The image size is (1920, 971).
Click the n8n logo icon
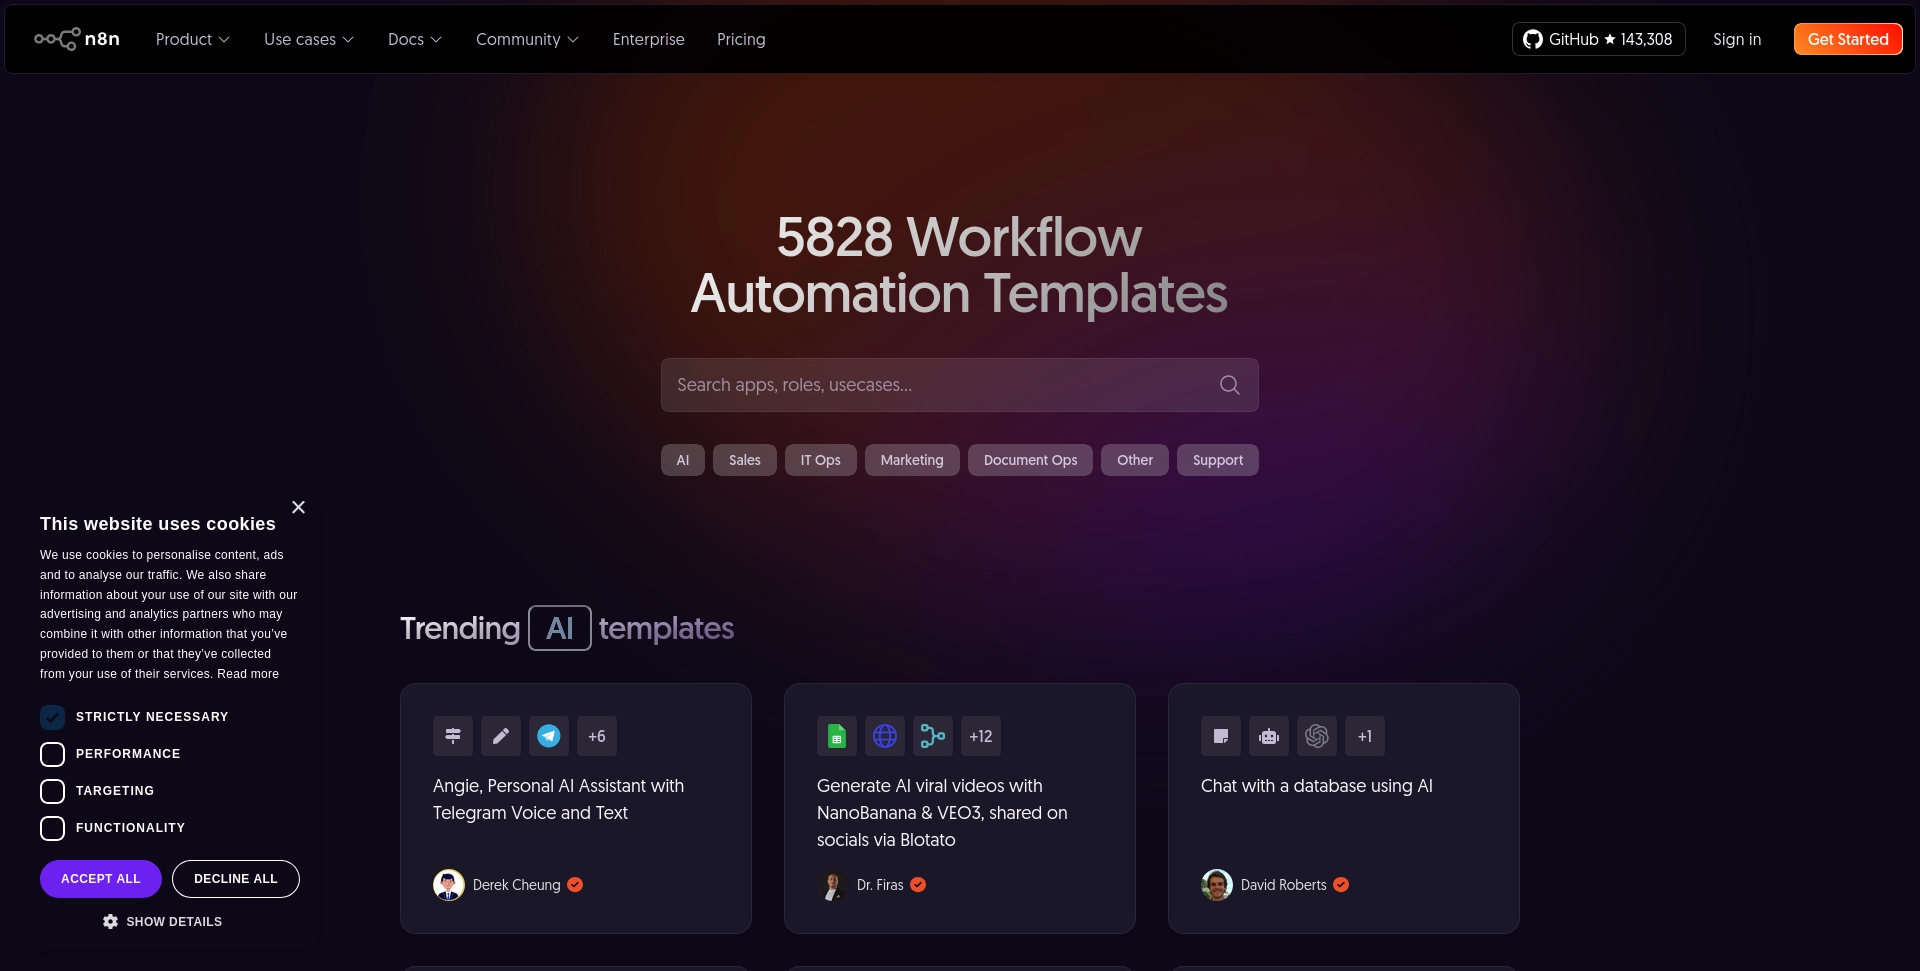(58, 39)
